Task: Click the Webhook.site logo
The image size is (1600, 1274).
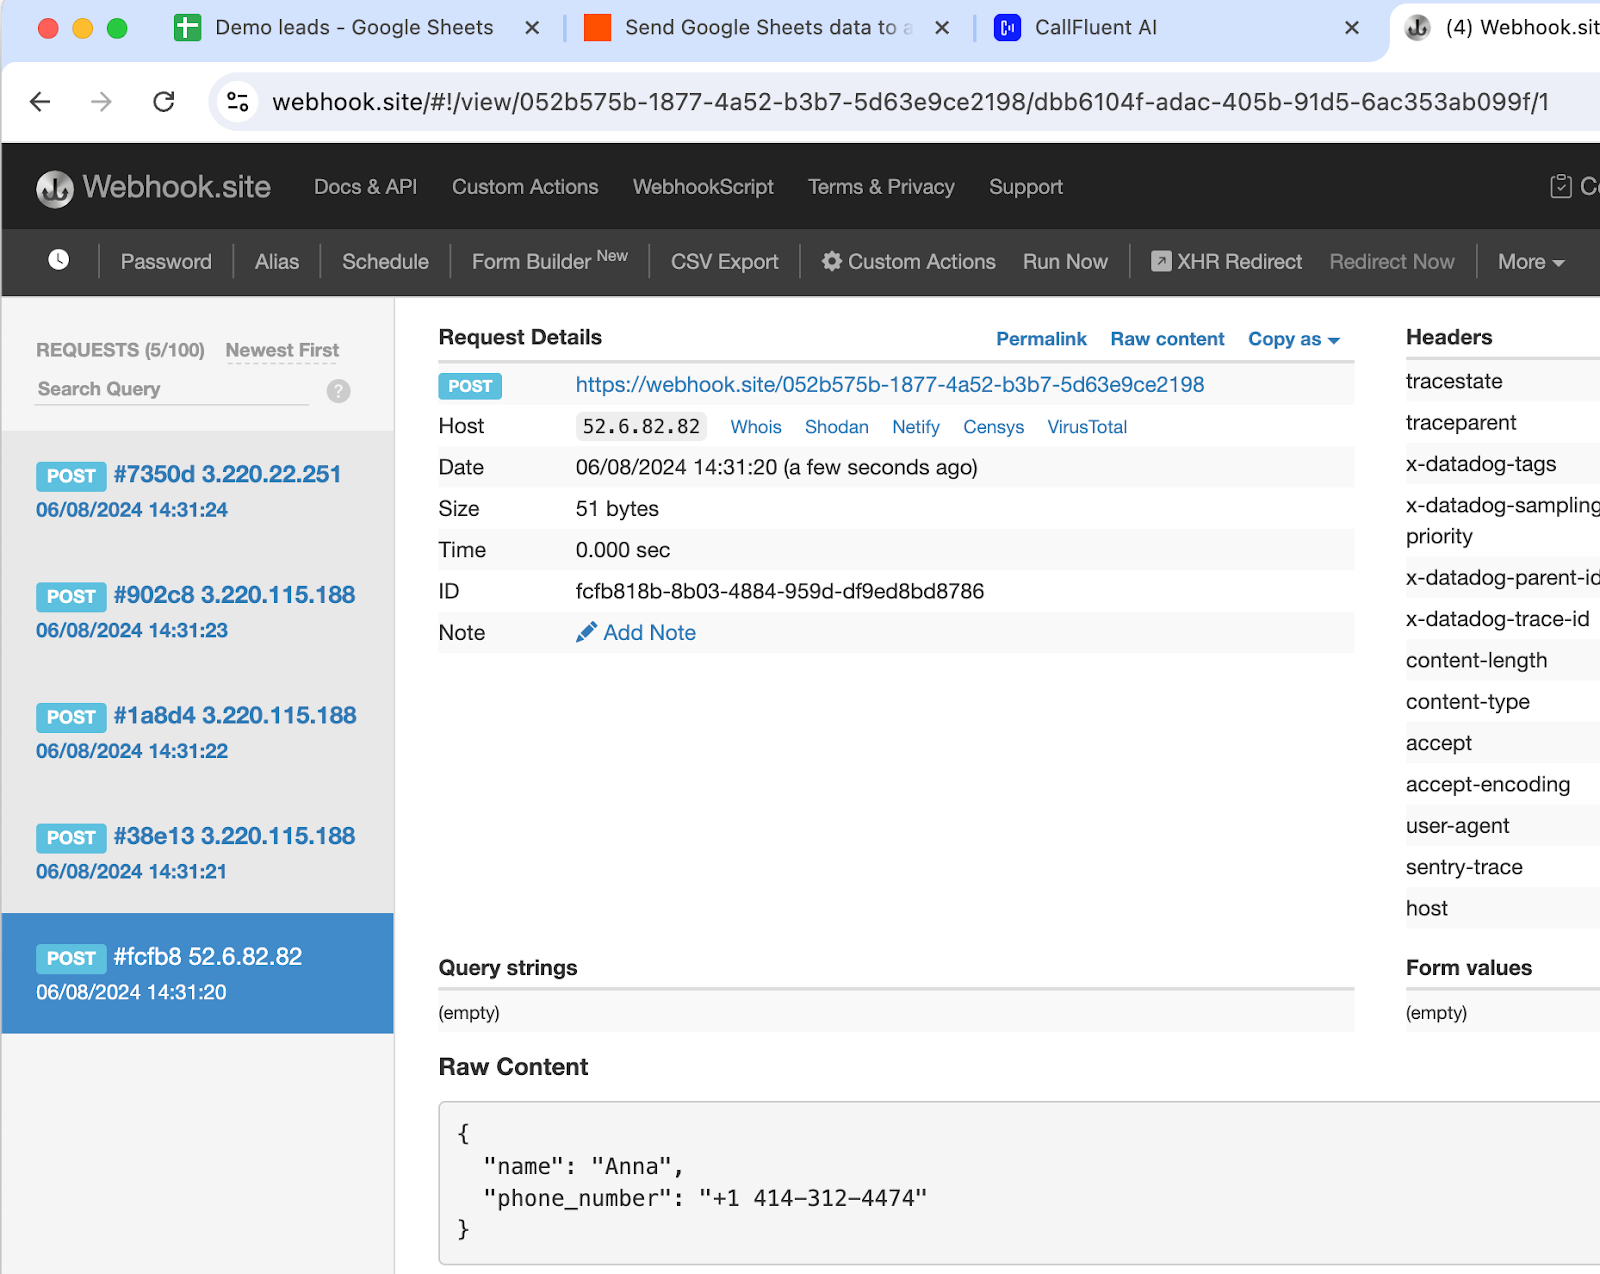Action: pyautogui.click(x=153, y=187)
